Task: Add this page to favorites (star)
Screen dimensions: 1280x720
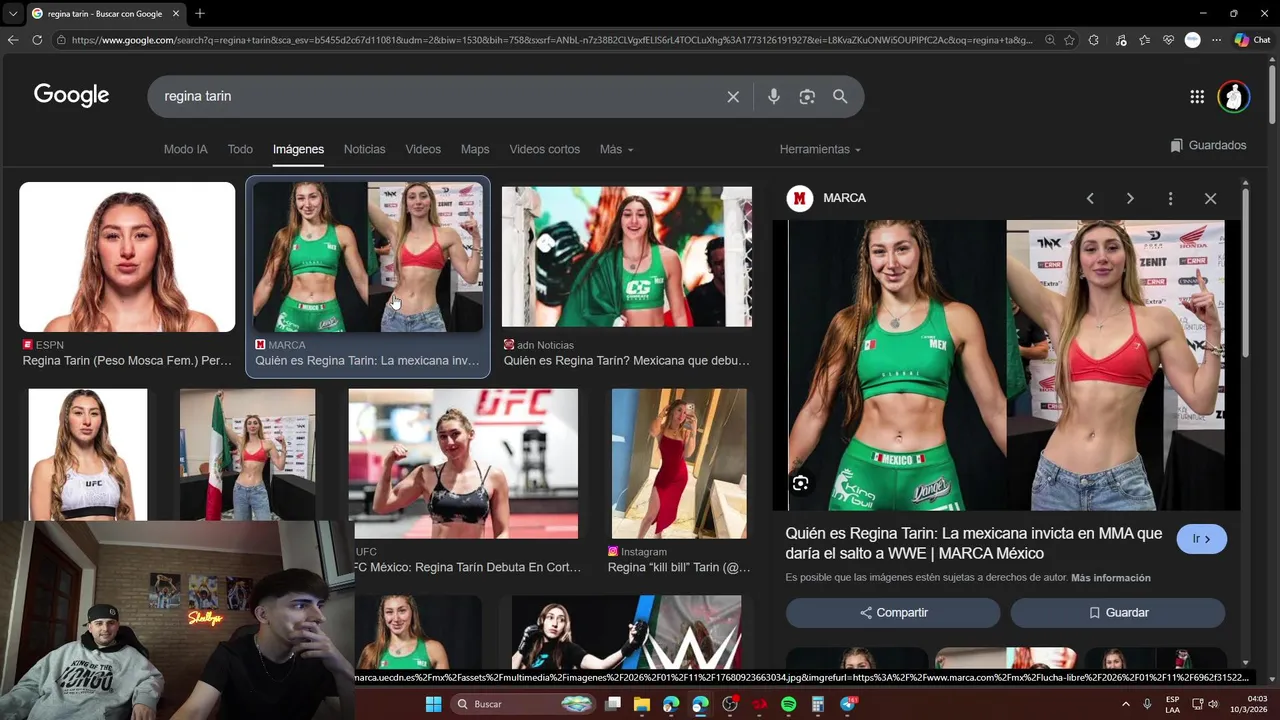Action: pos(1069,40)
